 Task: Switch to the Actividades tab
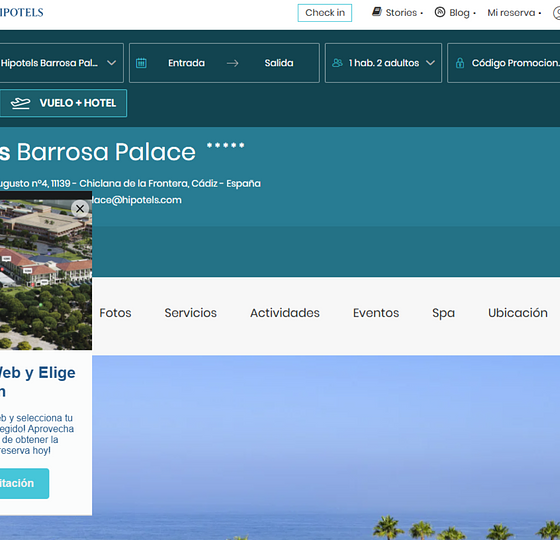coord(285,313)
